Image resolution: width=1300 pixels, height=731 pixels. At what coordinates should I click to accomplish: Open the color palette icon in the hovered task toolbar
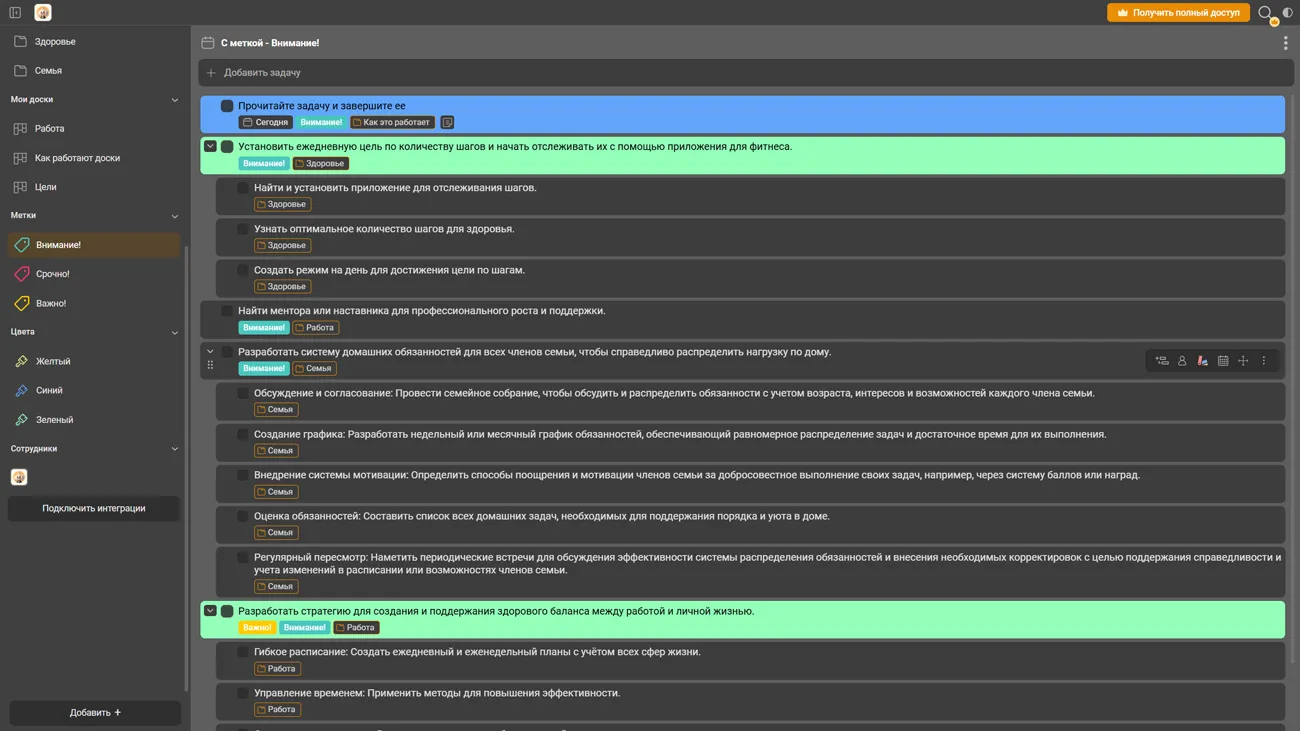pos(1202,361)
